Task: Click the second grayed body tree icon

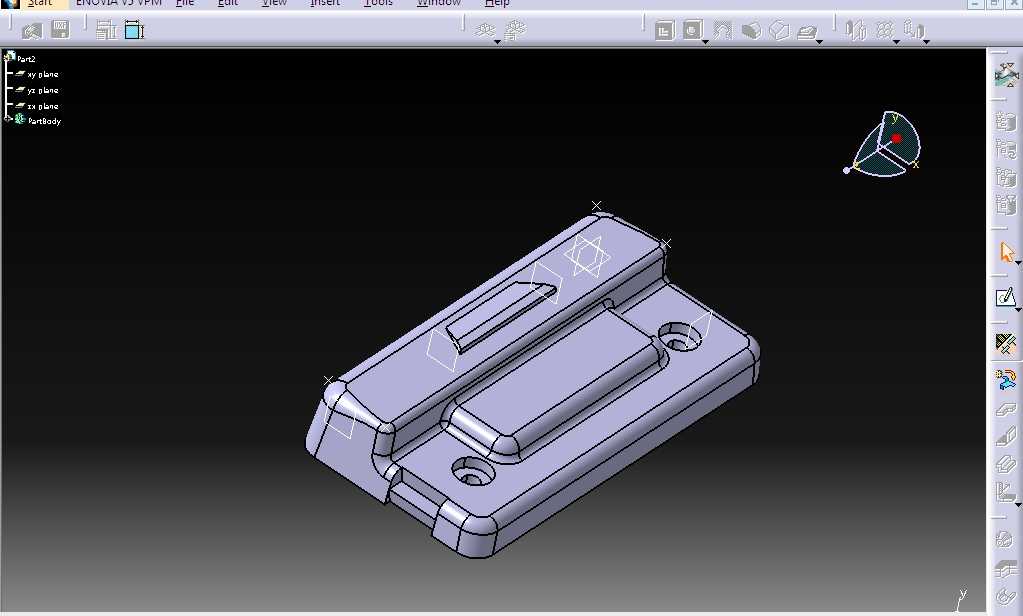Action: (1005, 149)
